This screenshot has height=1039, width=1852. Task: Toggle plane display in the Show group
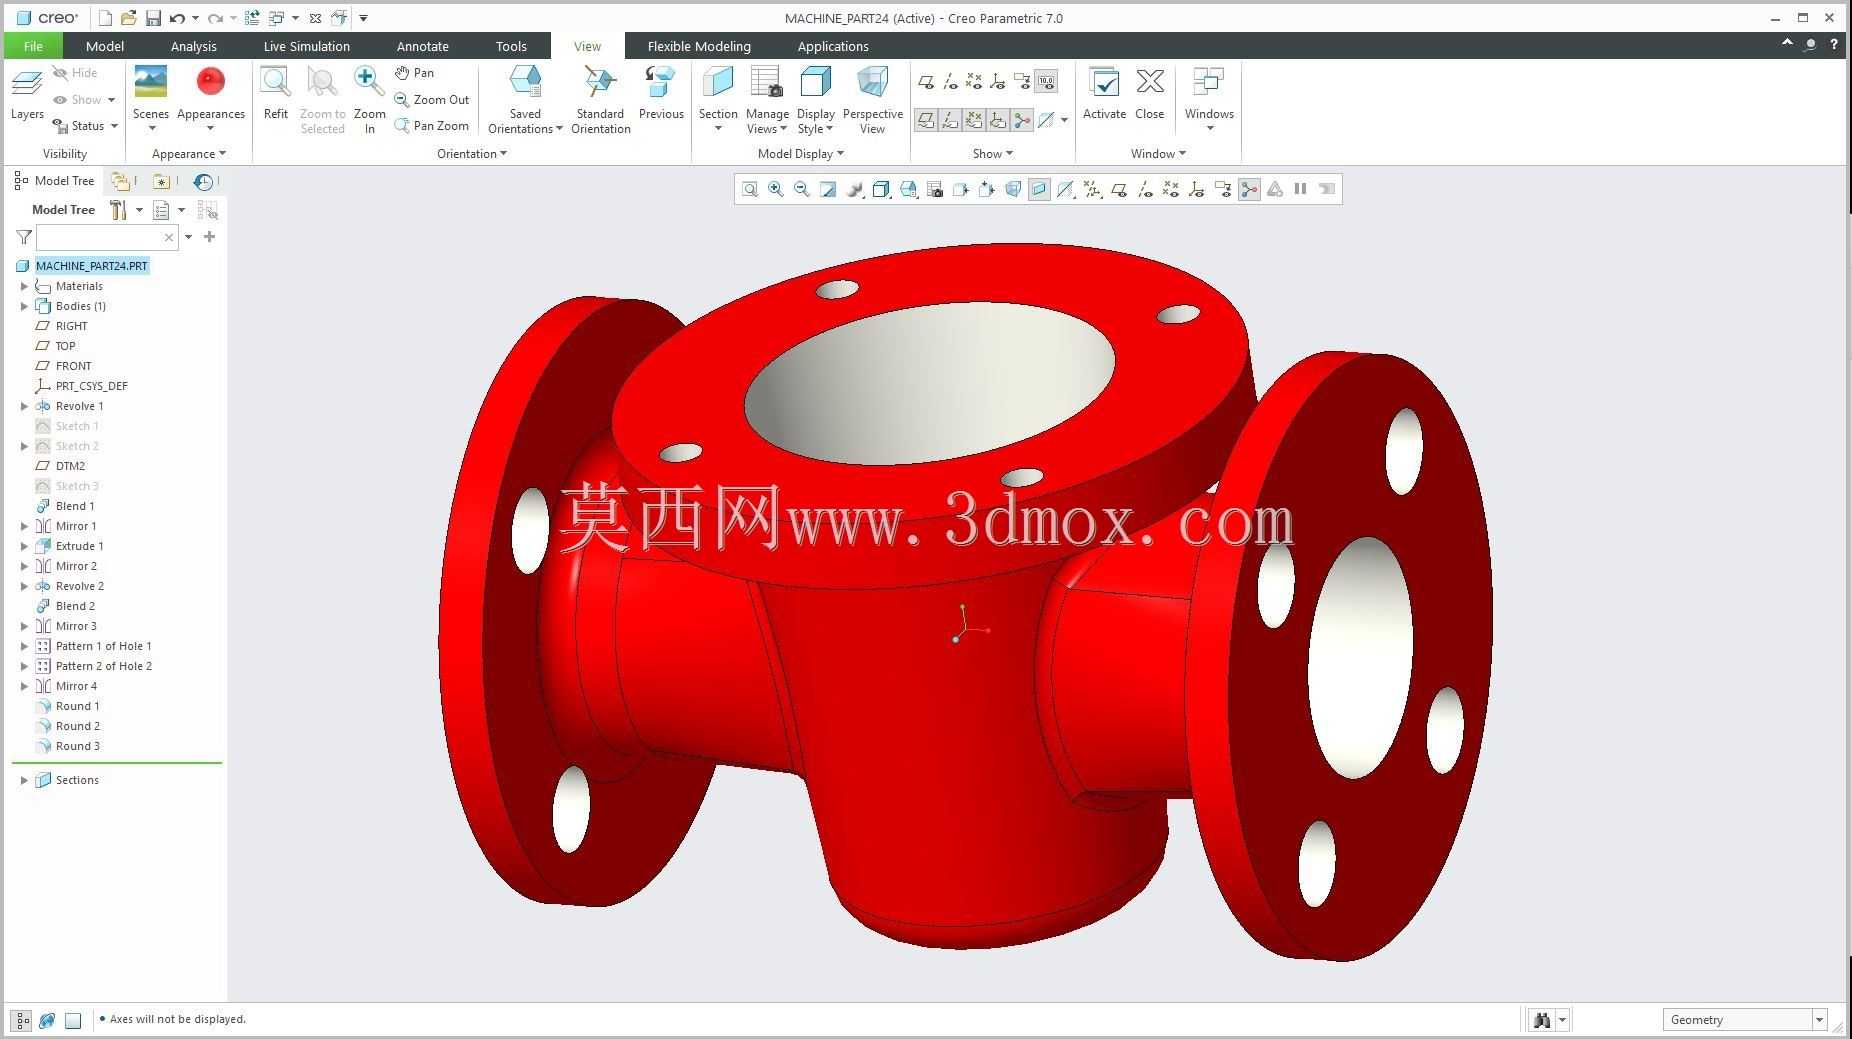pyautogui.click(x=926, y=82)
